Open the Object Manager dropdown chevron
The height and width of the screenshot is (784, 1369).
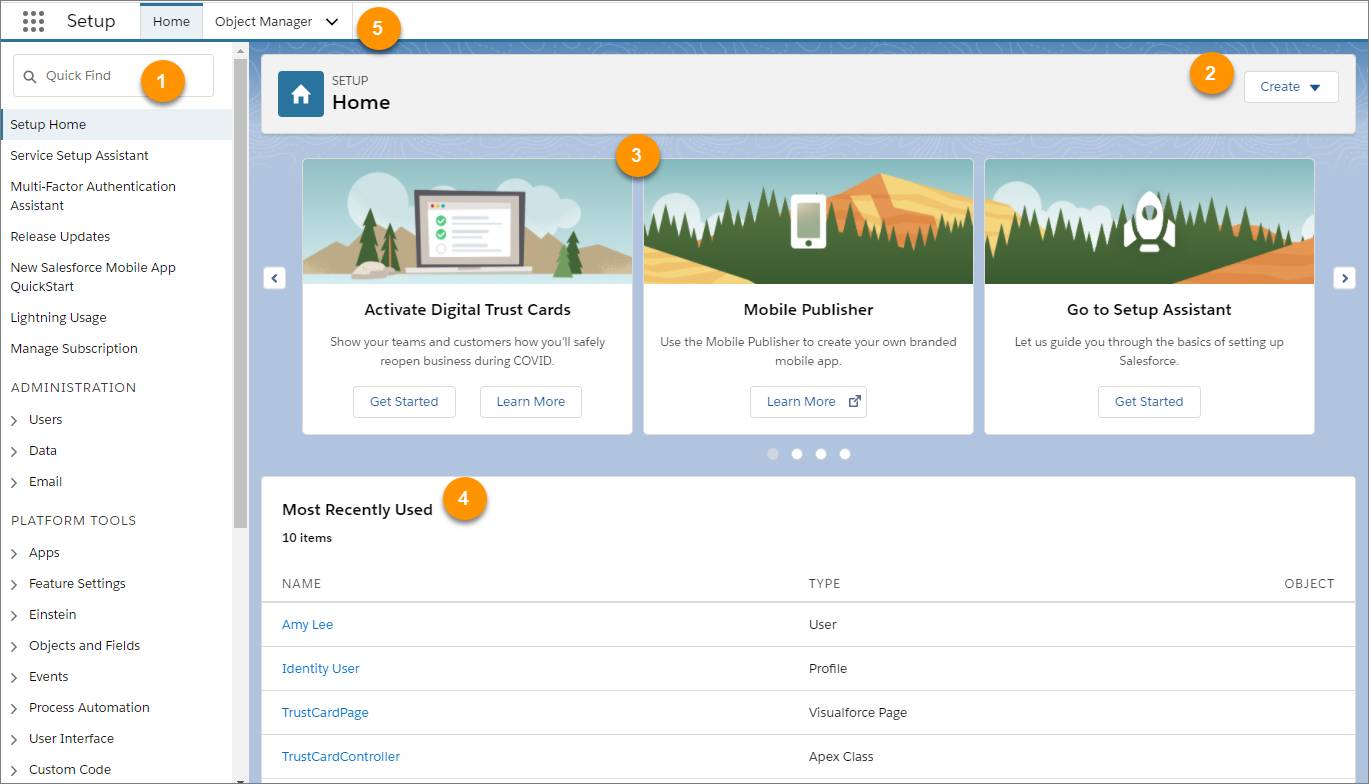[x=331, y=20]
